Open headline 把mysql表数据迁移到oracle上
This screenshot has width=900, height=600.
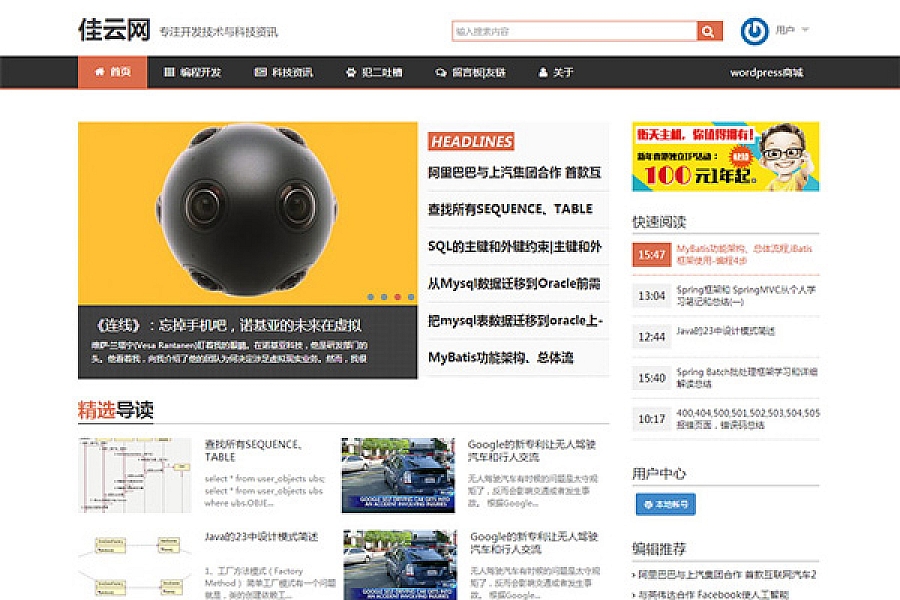pyautogui.click(x=515, y=320)
